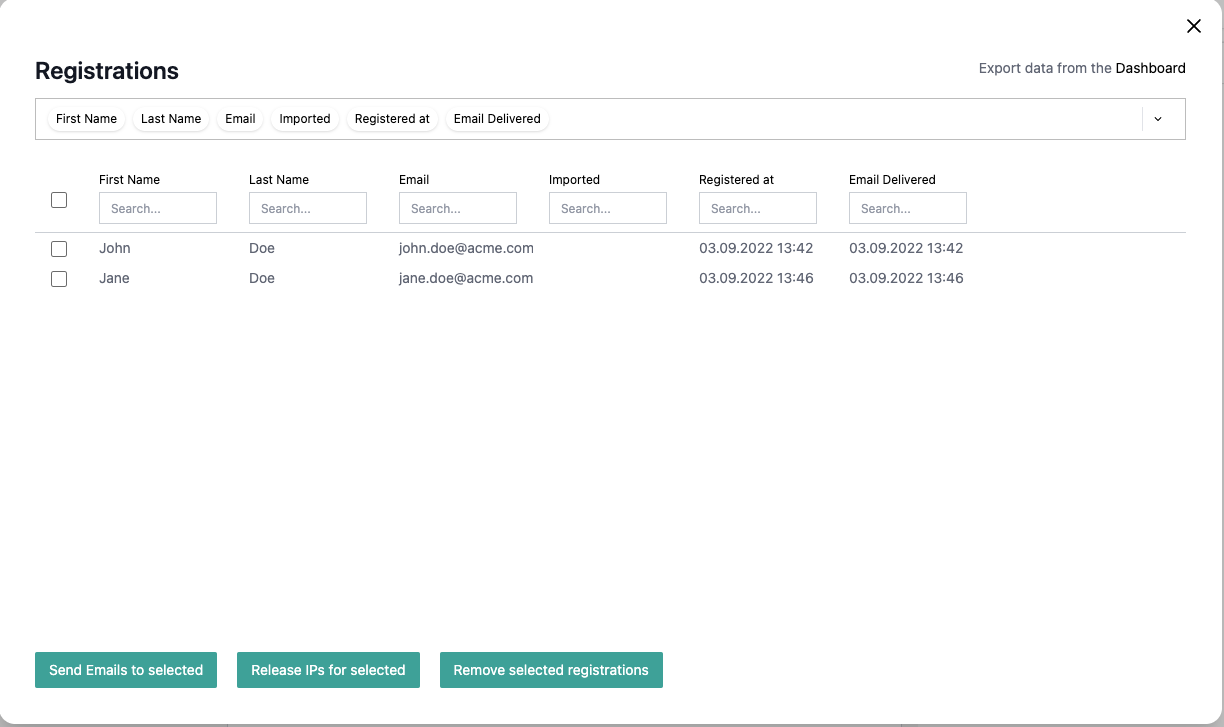1224x727 pixels.
Task: Close the Registrations dialog
Action: click(1193, 26)
